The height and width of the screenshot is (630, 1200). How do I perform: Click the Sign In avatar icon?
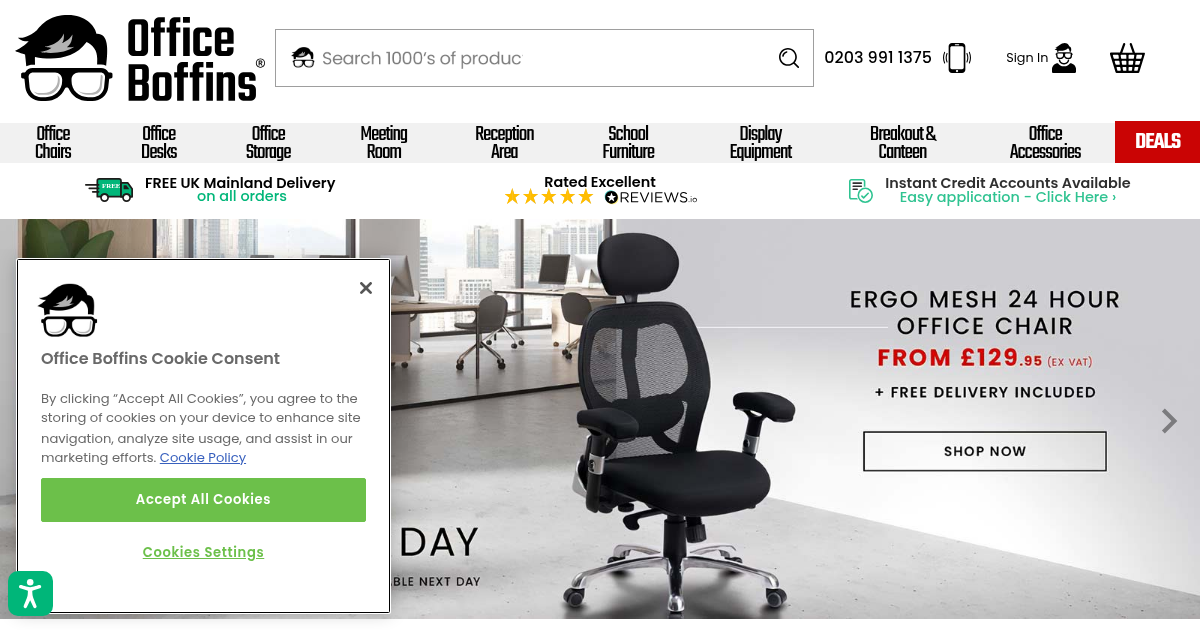[1064, 58]
